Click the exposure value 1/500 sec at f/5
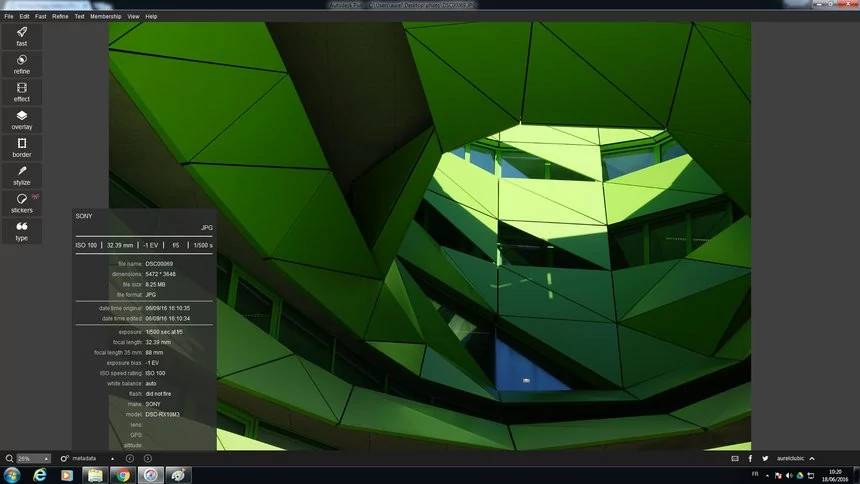This screenshot has width=860, height=484. 164,332
